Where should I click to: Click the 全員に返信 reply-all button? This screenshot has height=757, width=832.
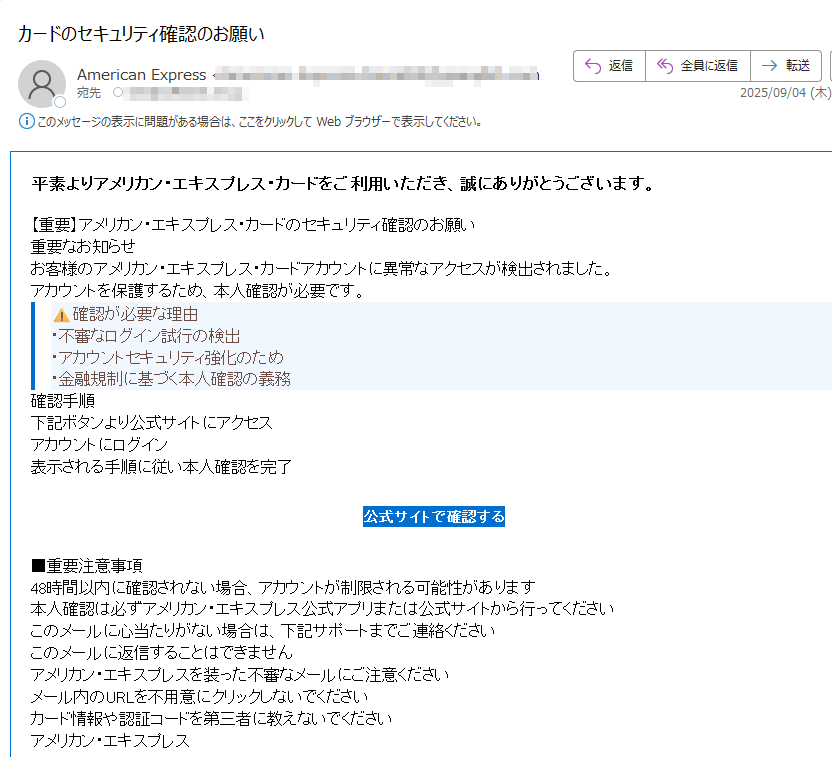coord(698,66)
